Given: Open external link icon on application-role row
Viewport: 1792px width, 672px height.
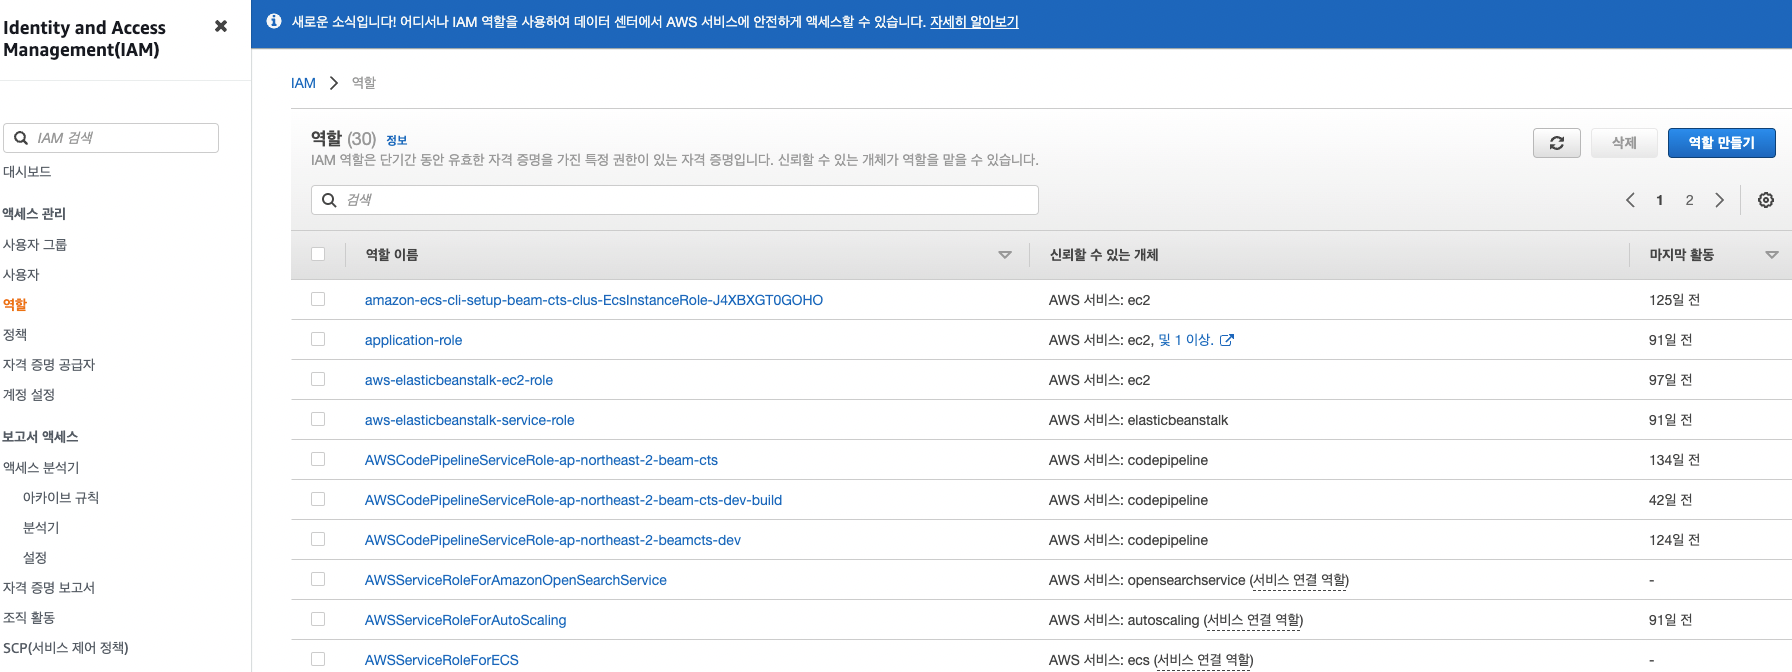Looking at the screenshot, I should pos(1227,340).
